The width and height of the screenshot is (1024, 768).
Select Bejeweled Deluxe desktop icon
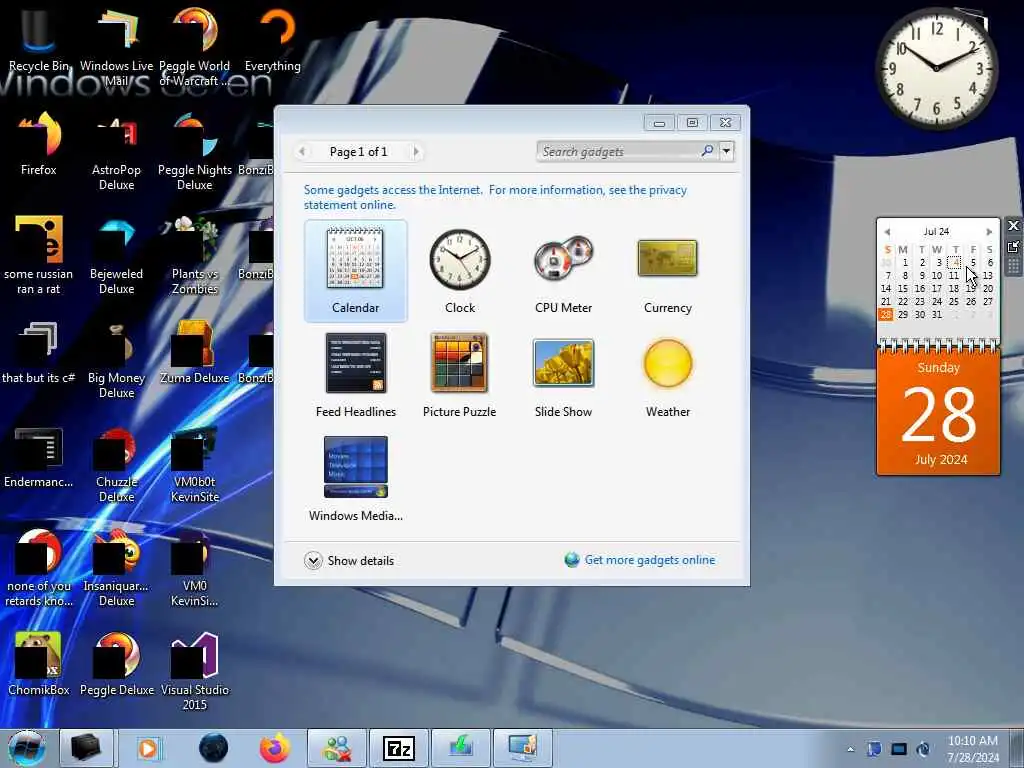click(x=116, y=255)
